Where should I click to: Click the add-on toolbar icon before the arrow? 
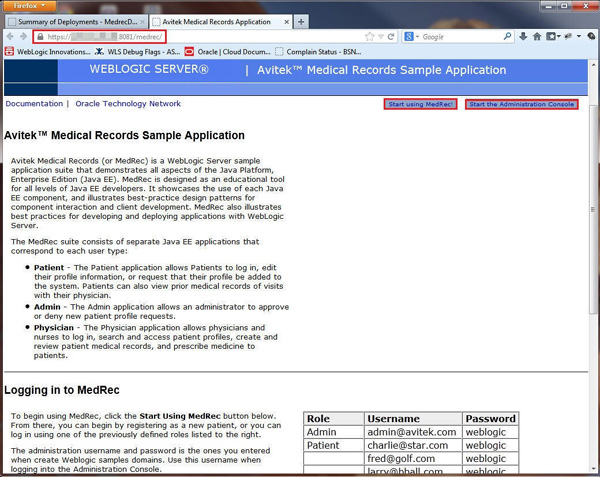coord(568,36)
